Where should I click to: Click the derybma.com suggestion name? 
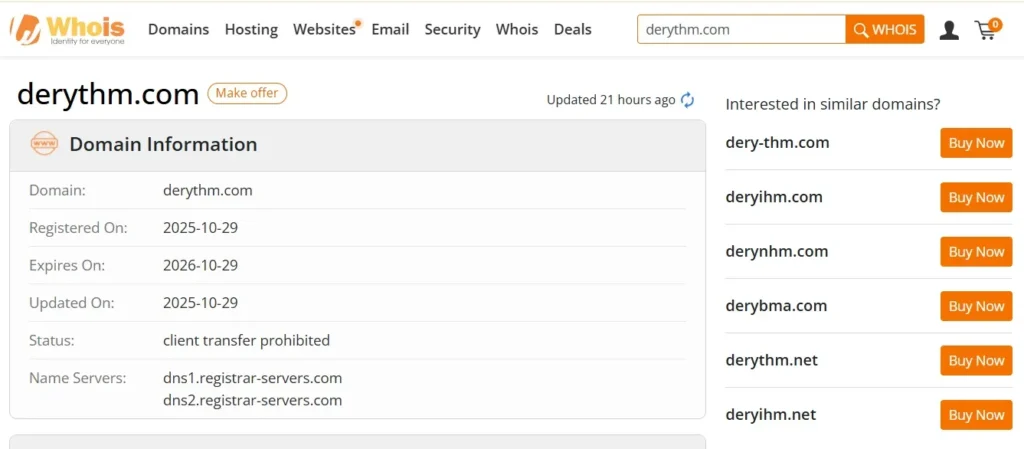[x=776, y=305]
